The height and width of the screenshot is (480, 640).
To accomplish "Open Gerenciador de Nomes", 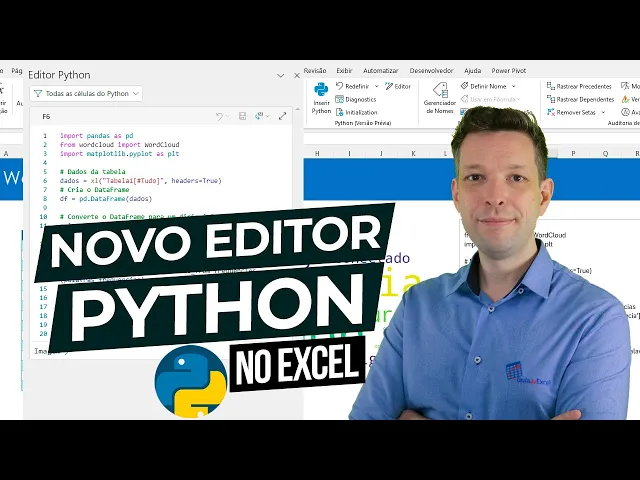I will [440, 98].
